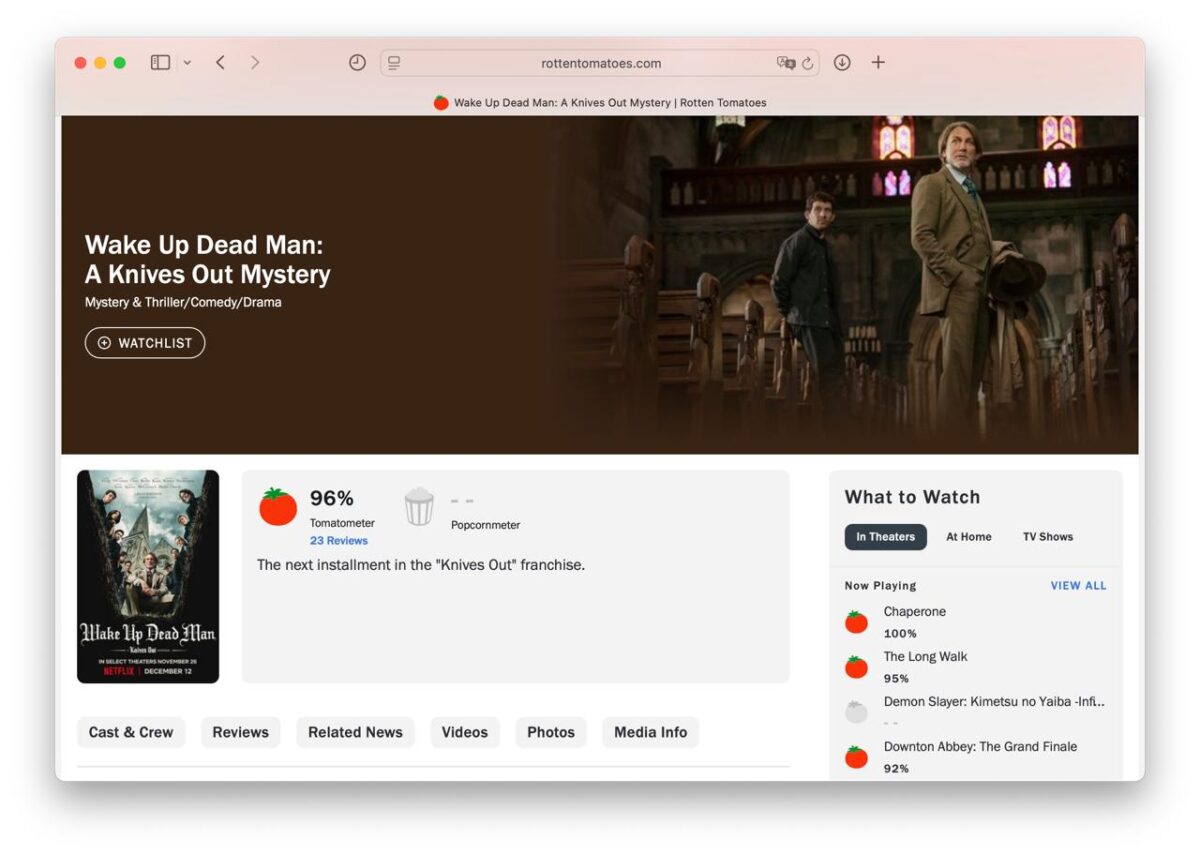
Task: Jump to Cast & Crew section
Action: [x=131, y=732]
